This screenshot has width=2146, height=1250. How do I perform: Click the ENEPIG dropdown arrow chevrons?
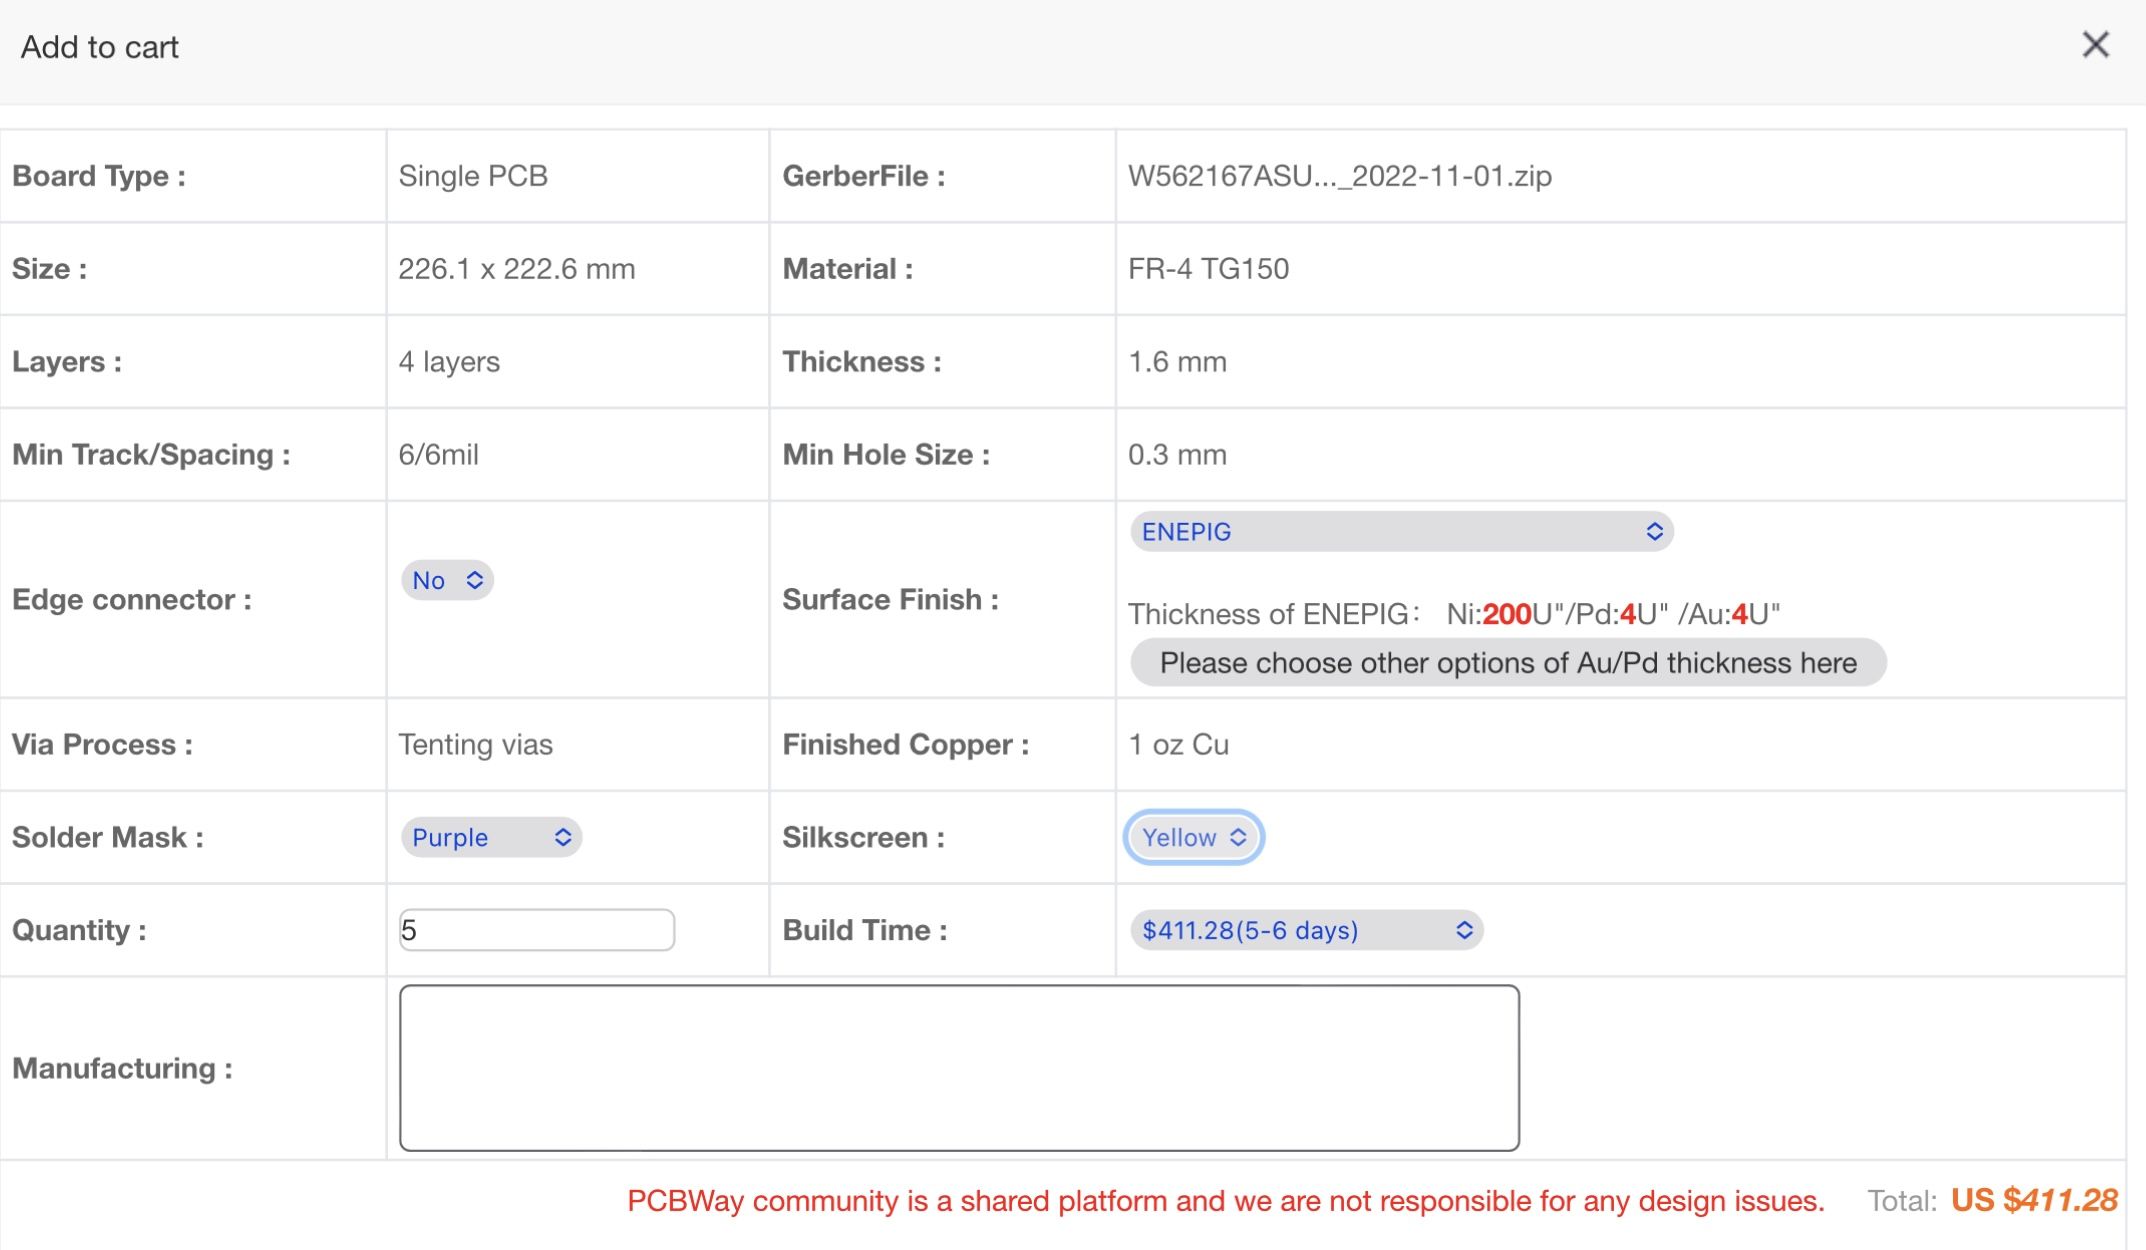click(1654, 531)
